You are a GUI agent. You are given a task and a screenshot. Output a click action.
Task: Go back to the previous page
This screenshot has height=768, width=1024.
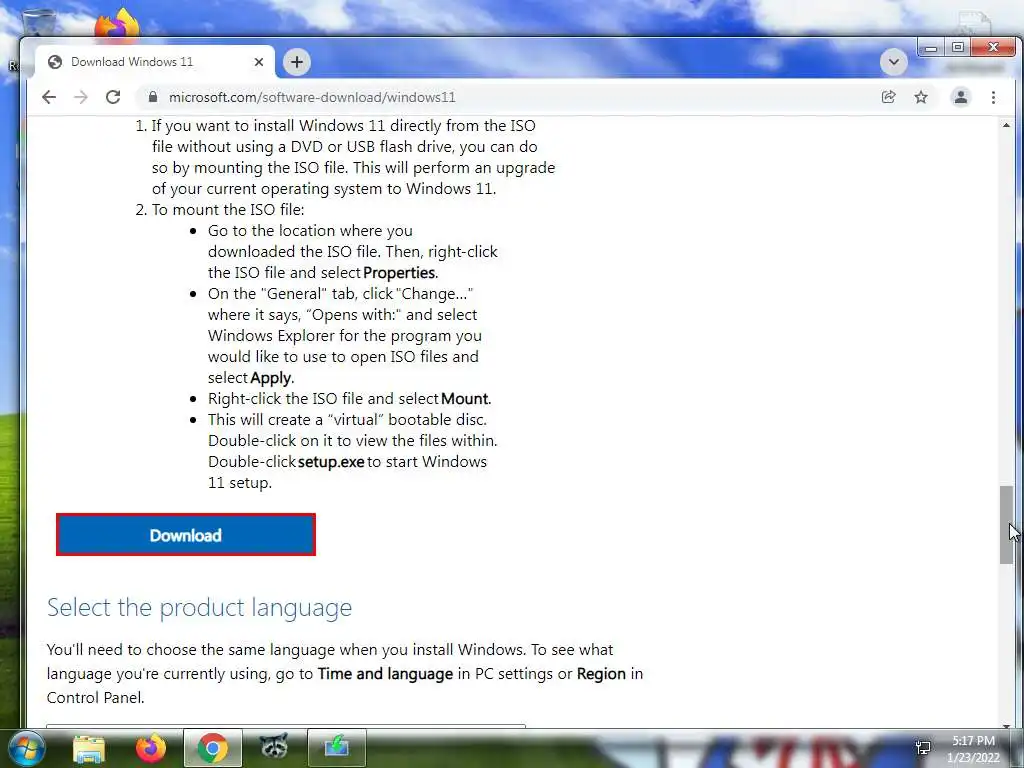pyautogui.click(x=49, y=97)
